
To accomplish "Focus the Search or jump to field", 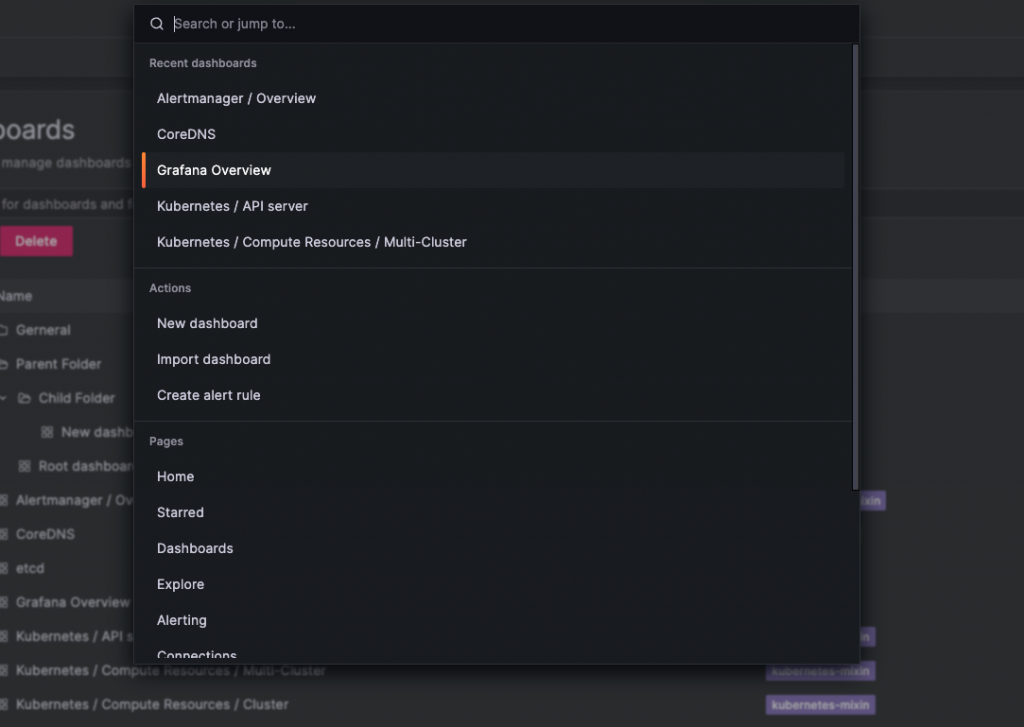I will click(x=500, y=24).
